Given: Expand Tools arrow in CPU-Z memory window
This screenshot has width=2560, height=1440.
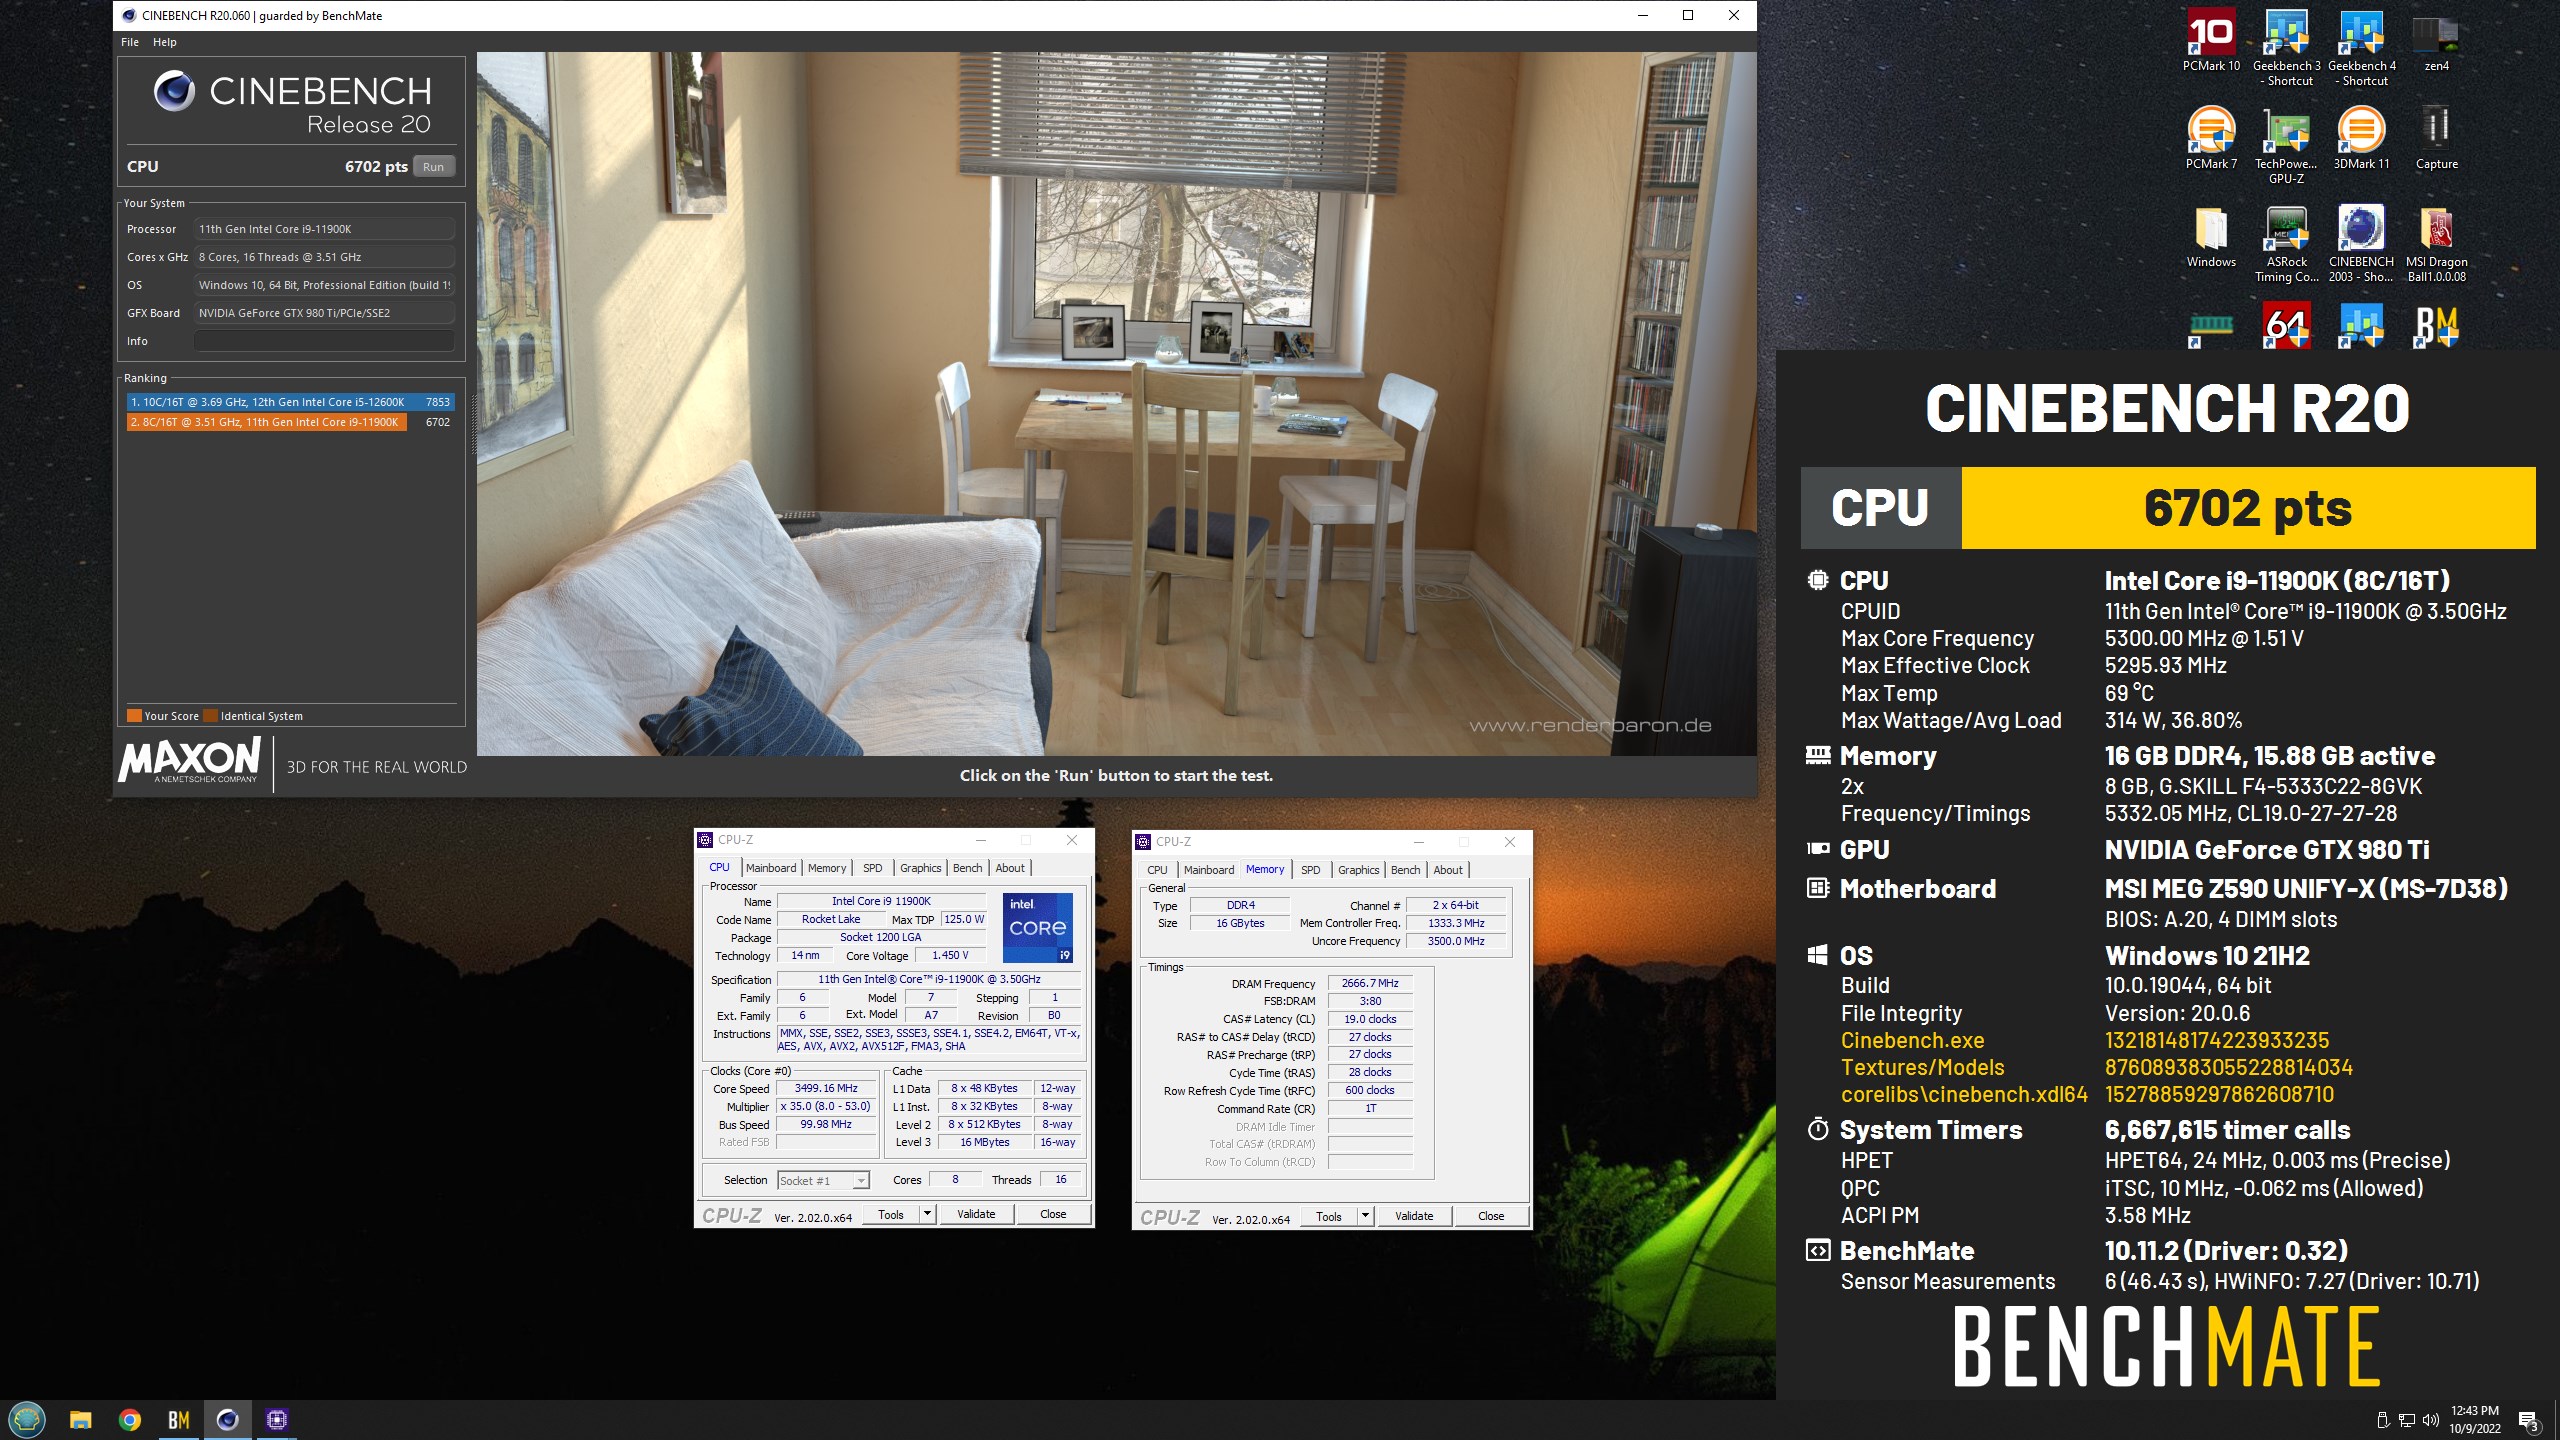Looking at the screenshot, I should tap(1365, 1216).
